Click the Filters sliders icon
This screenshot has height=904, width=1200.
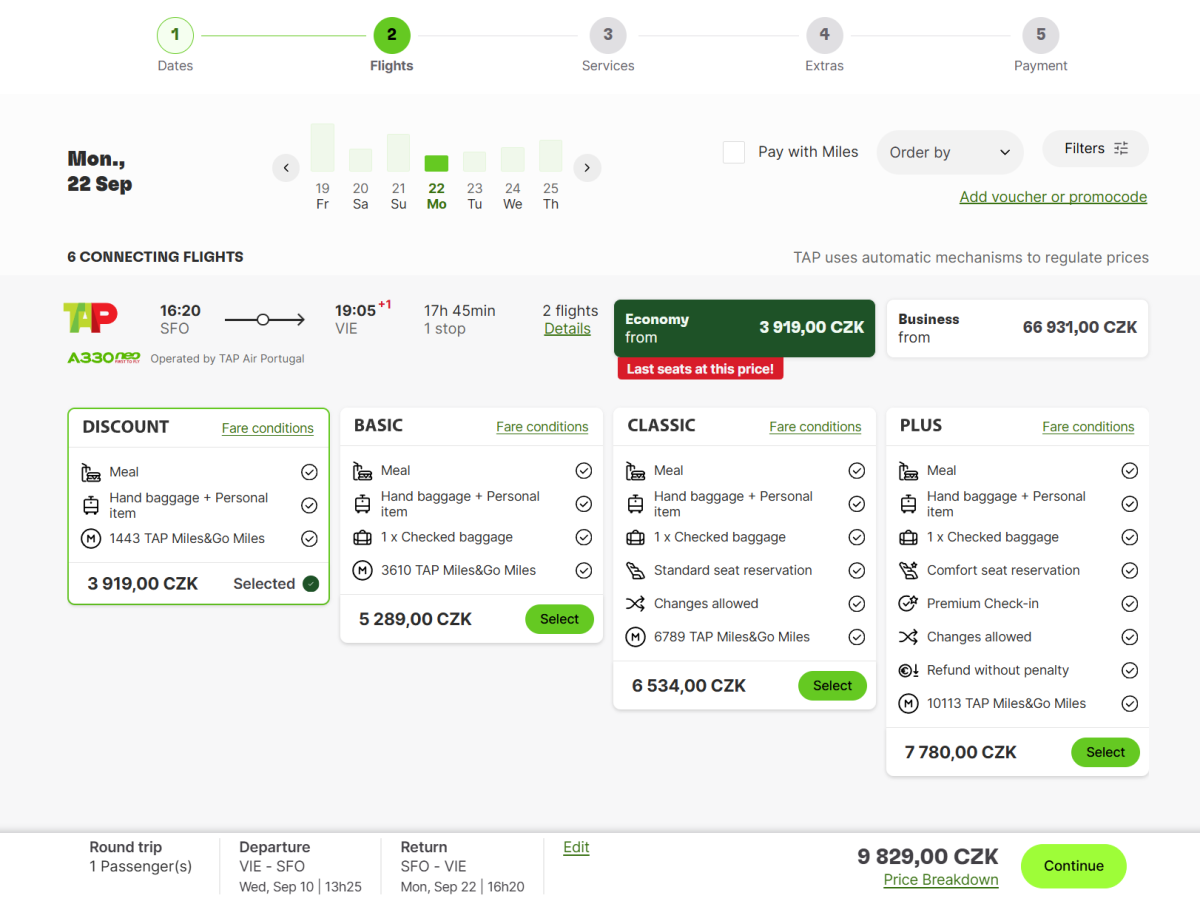[1121, 149]
